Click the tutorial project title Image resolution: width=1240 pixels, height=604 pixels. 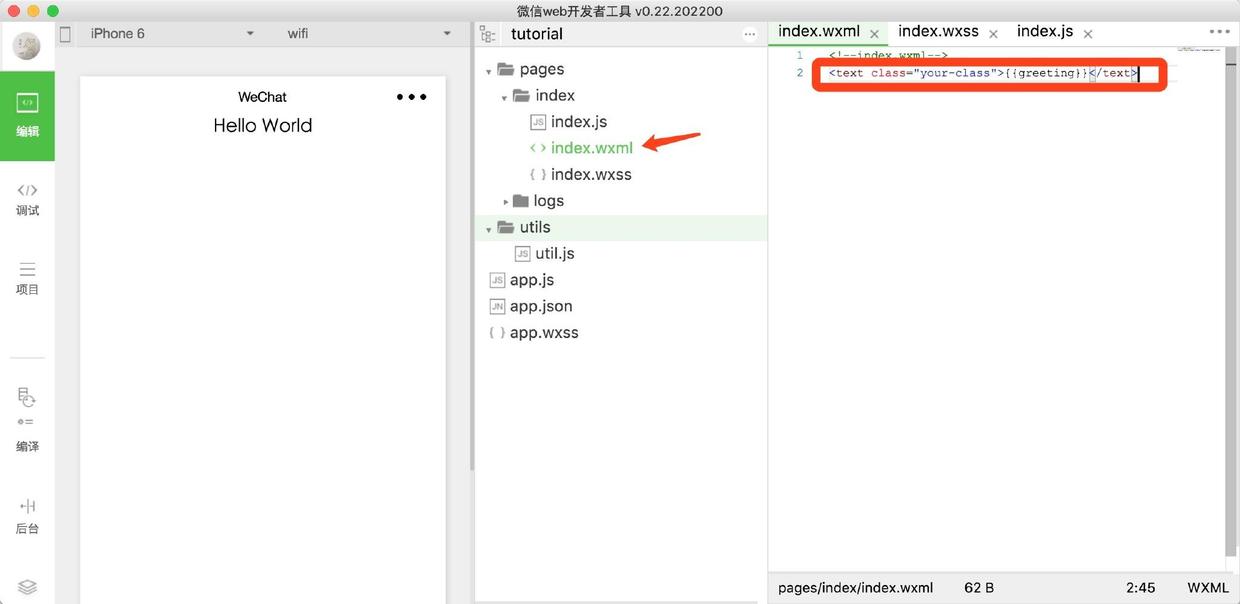[x=537, y=34]
